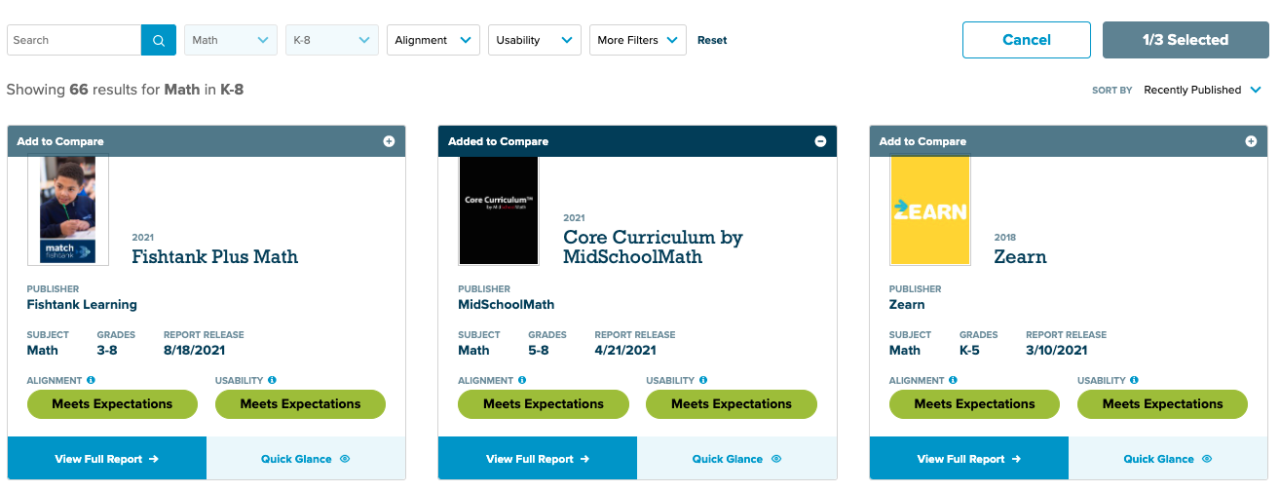Image resolution: width=1280 pixels, height=492 pixels.
Task: Expand the Alignment filter dropdown
Action: click(x=433, y=40)
